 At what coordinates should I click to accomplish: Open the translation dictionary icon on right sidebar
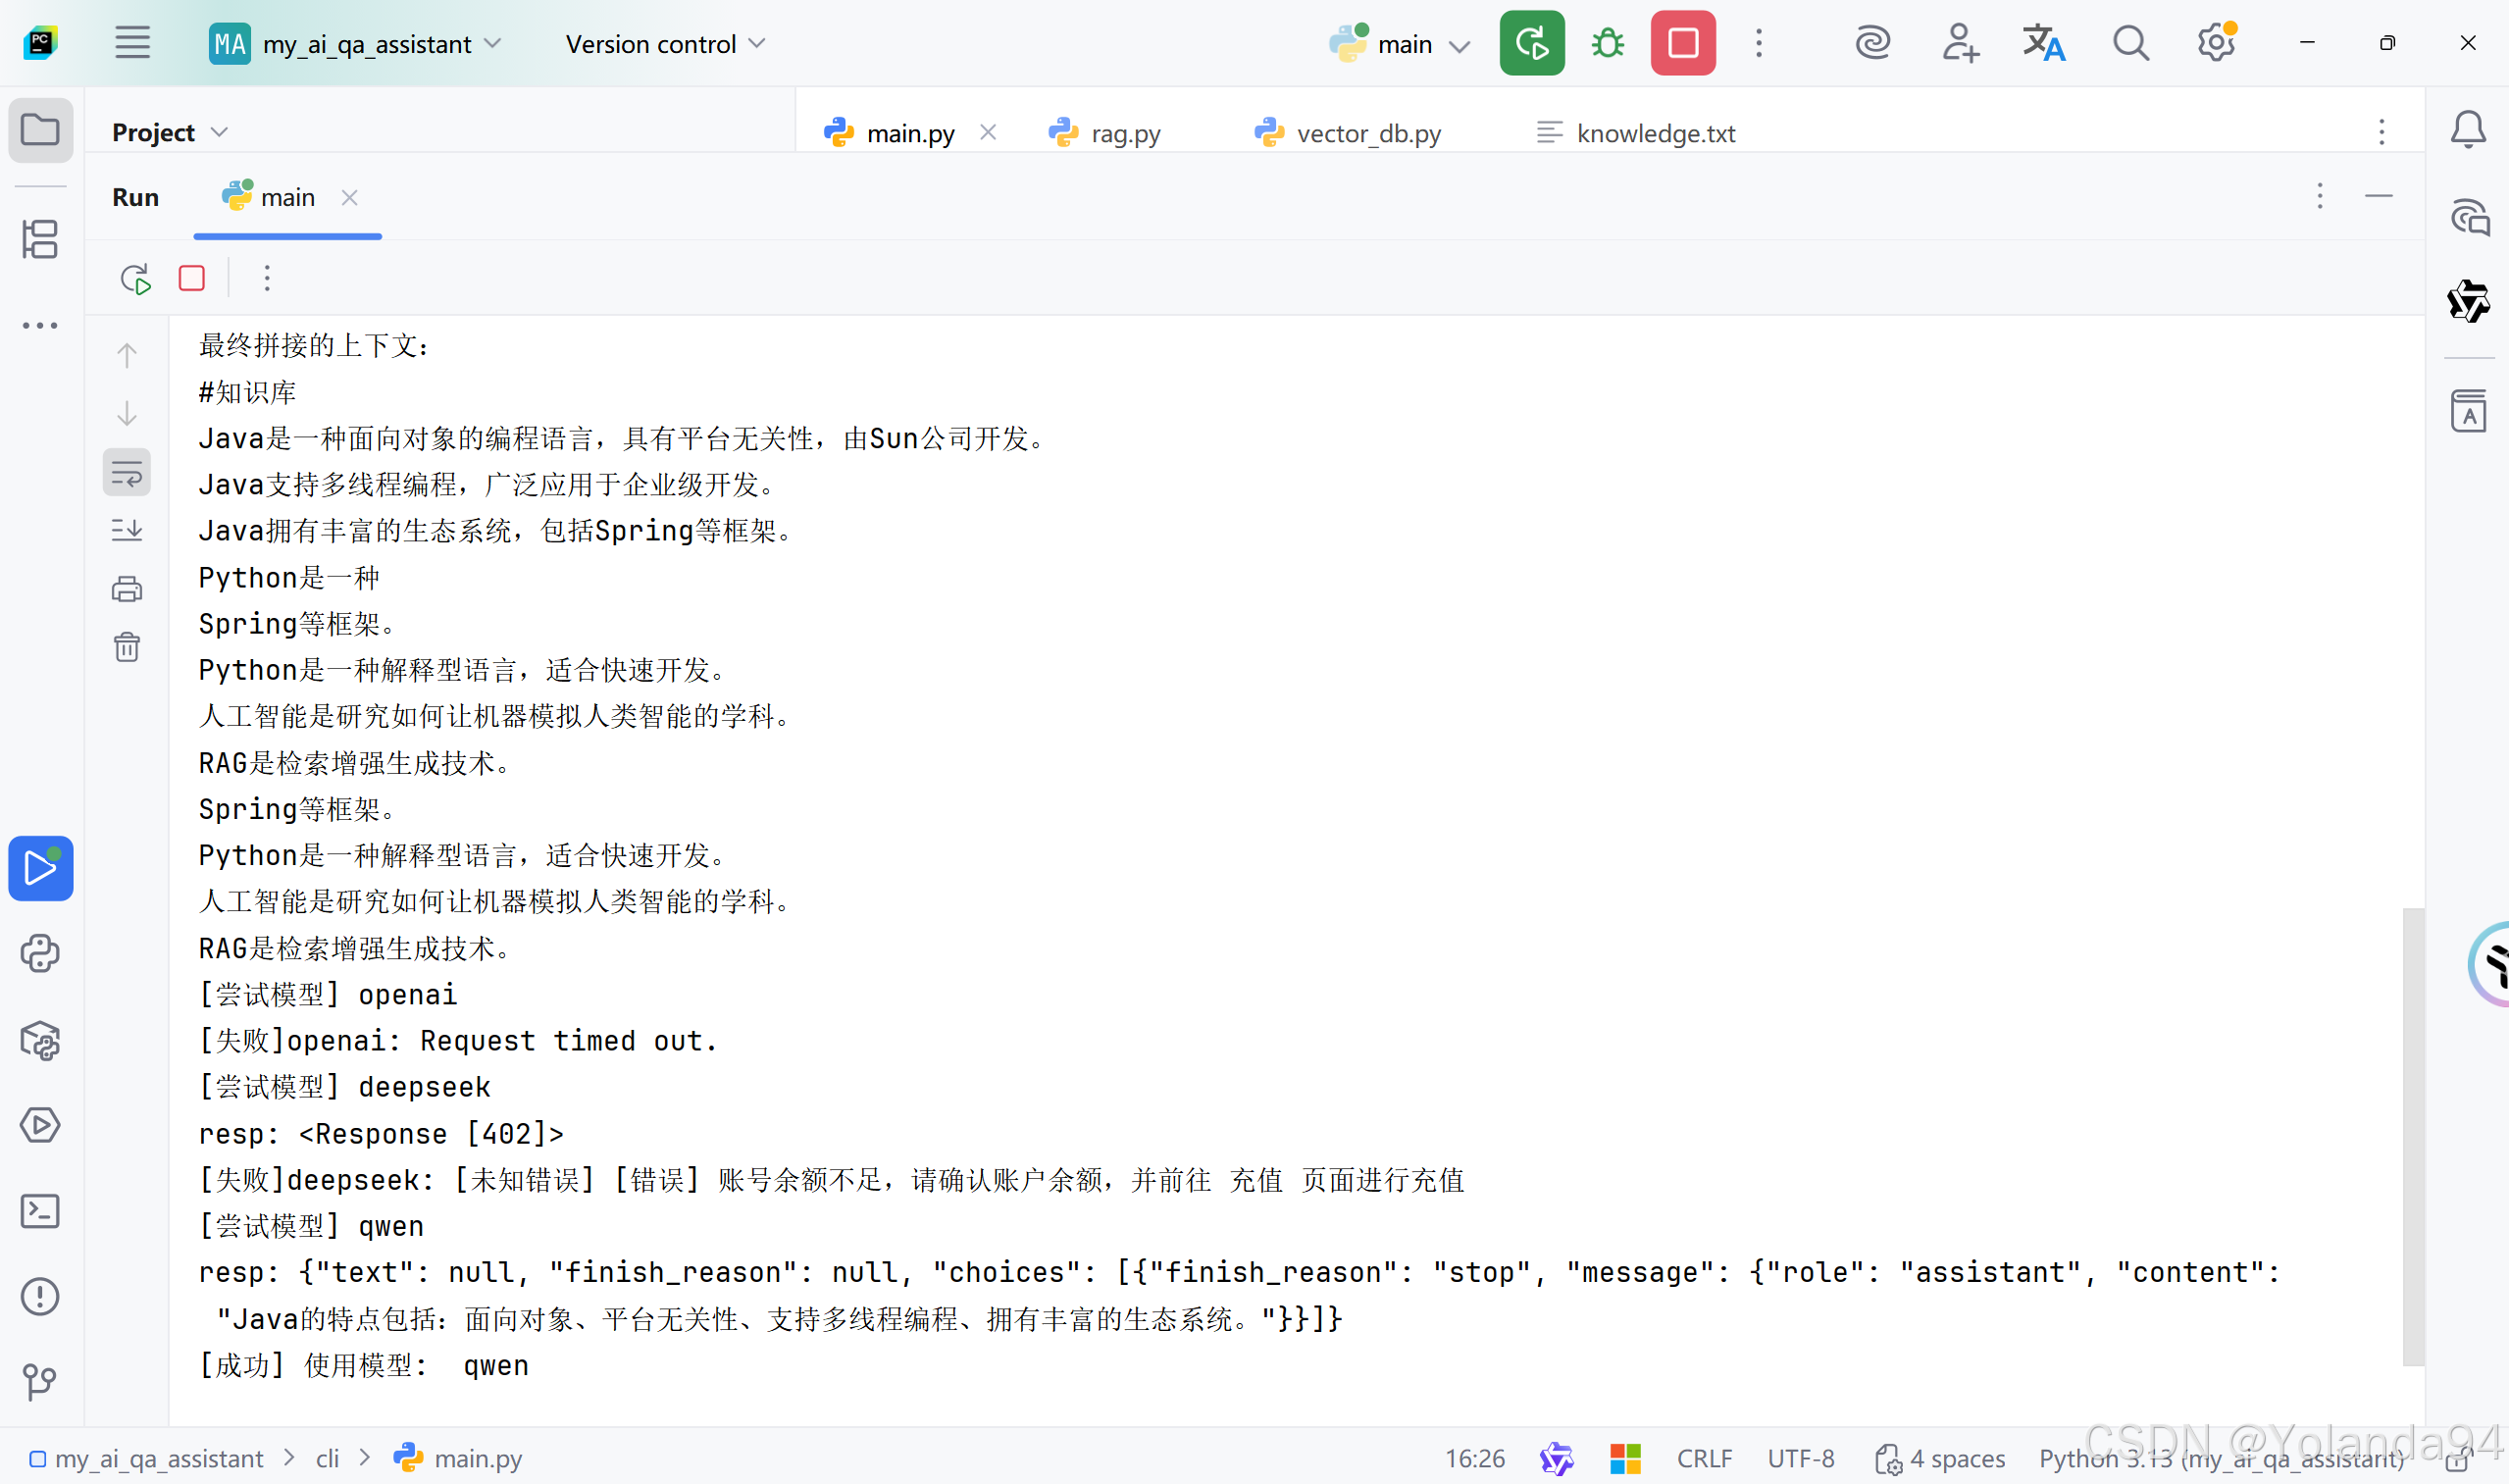point(2468,411)
